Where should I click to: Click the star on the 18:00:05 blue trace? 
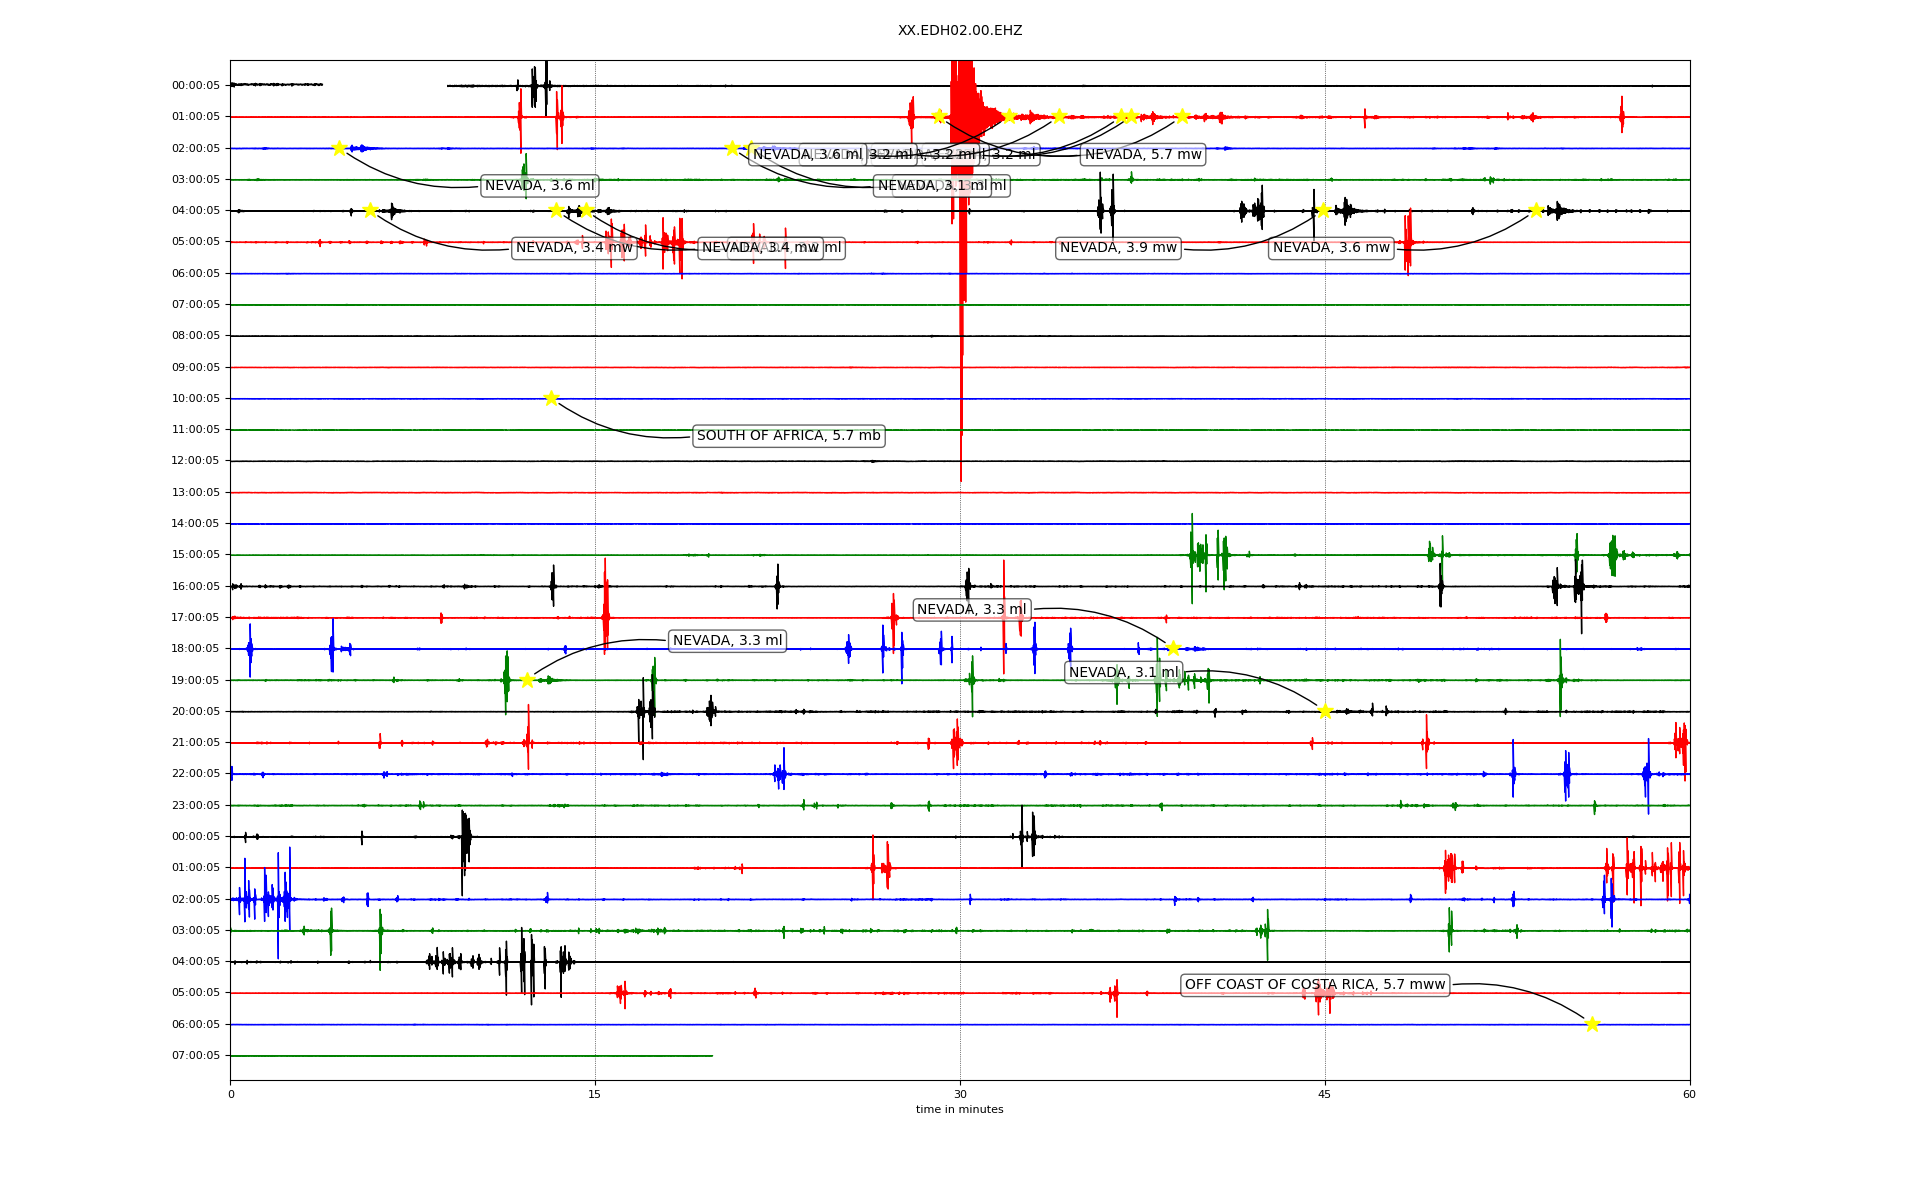tap(1173, 648)
